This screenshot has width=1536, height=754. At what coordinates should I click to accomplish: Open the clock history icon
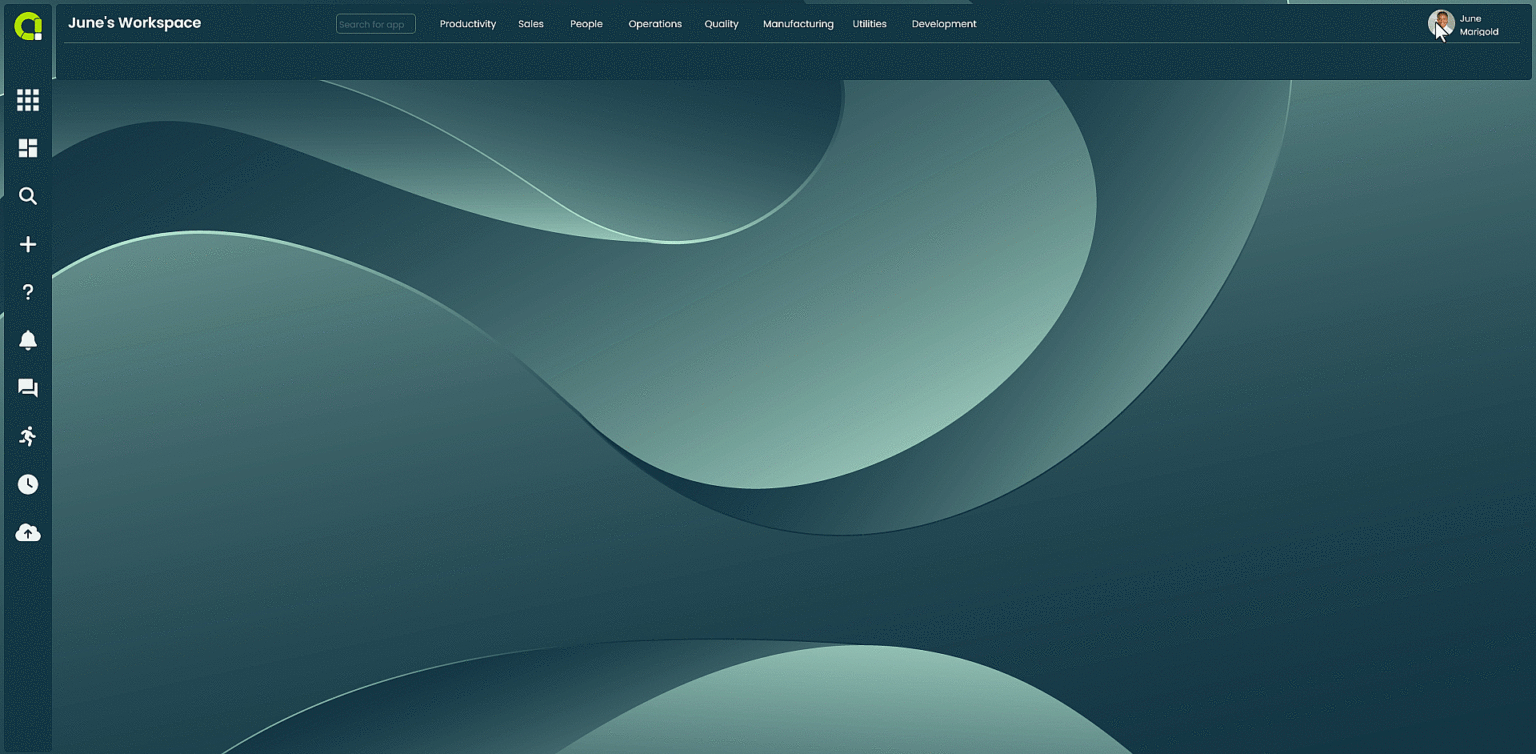[28, 484]
